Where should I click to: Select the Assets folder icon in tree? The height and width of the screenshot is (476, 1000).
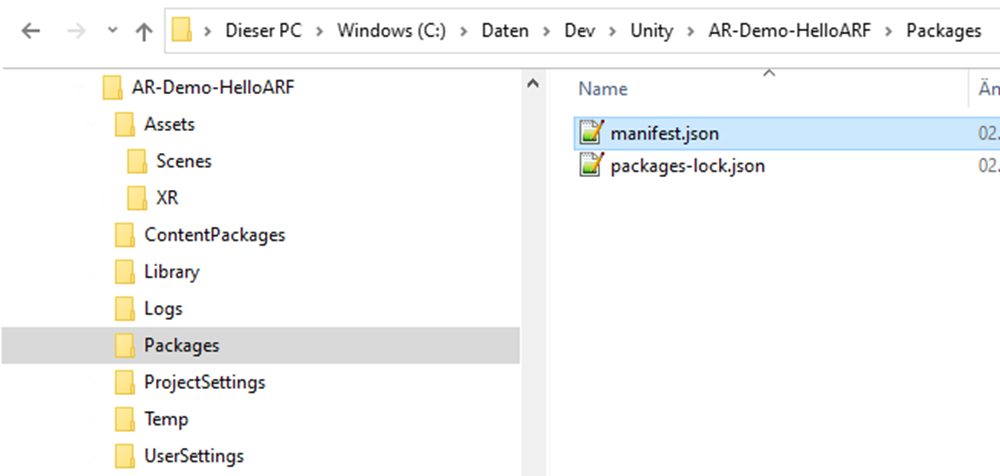point(124,124)
